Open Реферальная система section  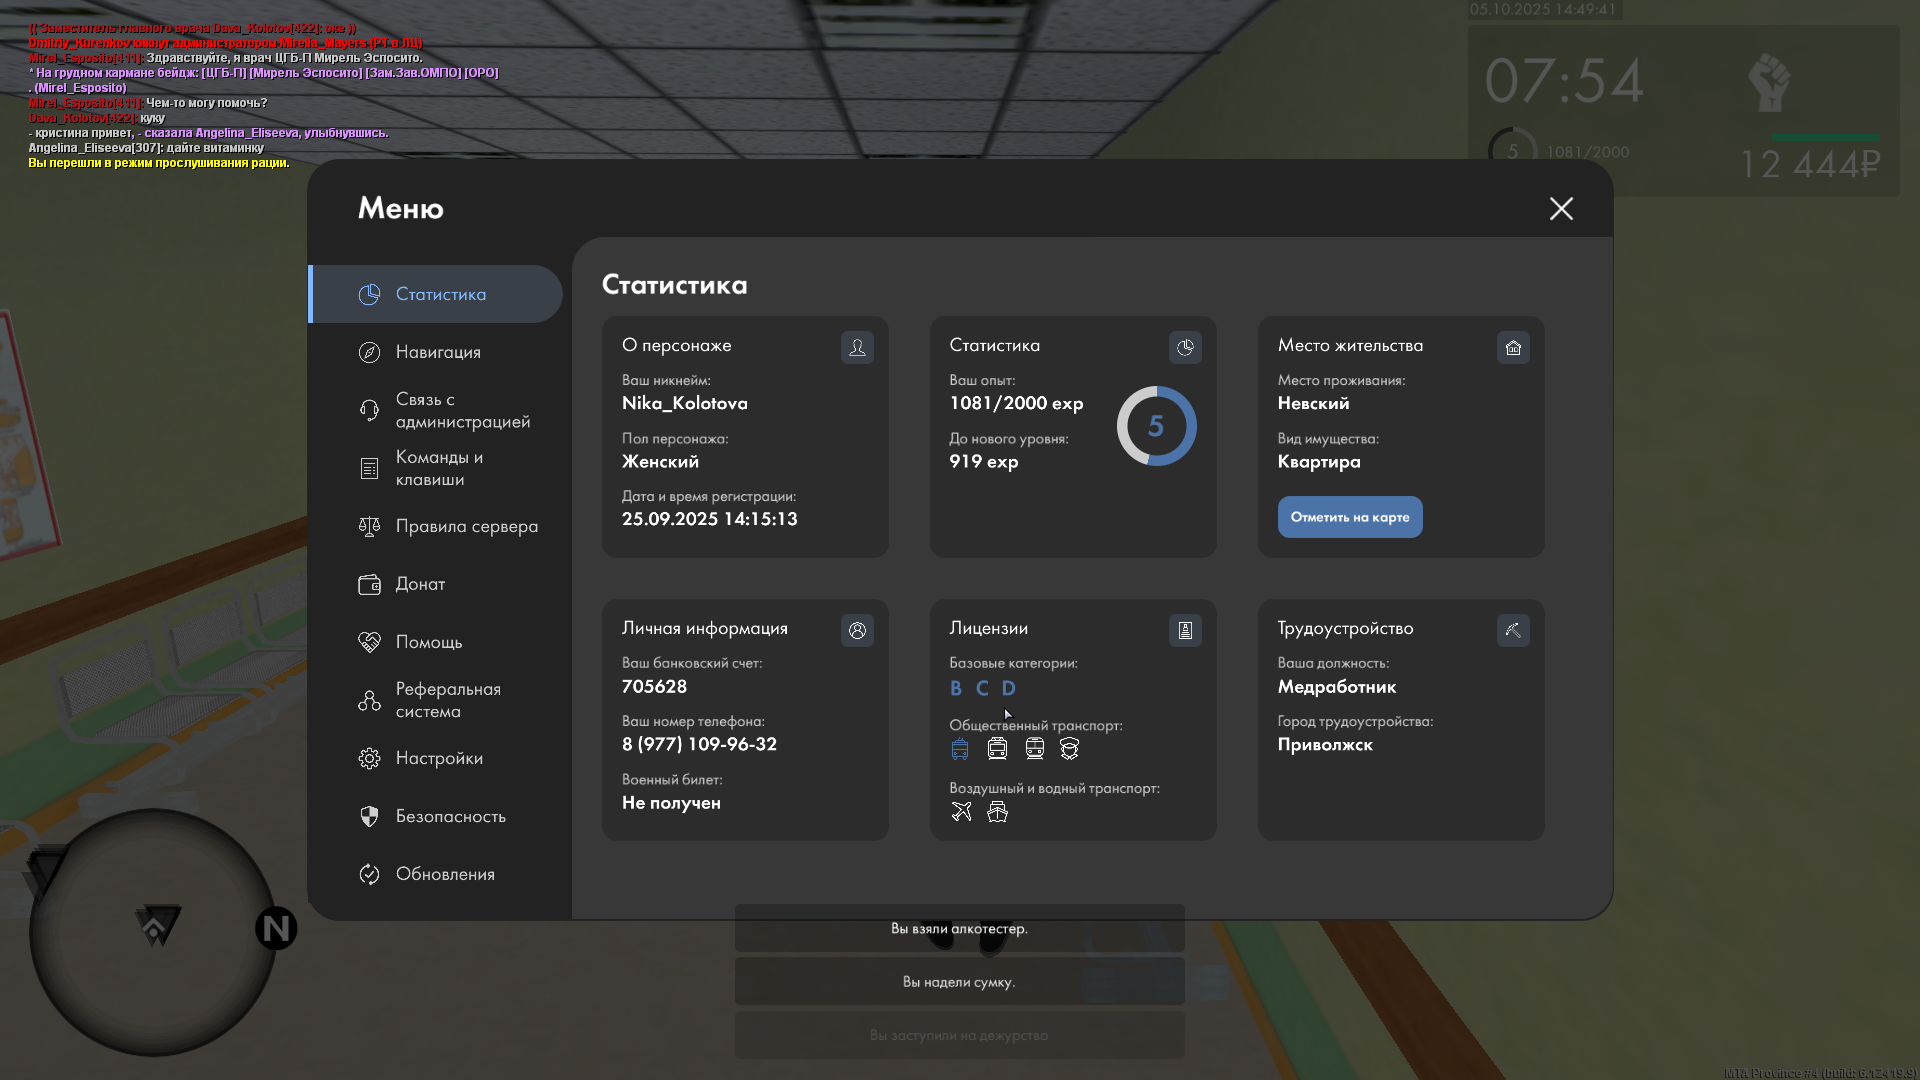(x=447, y=700)
